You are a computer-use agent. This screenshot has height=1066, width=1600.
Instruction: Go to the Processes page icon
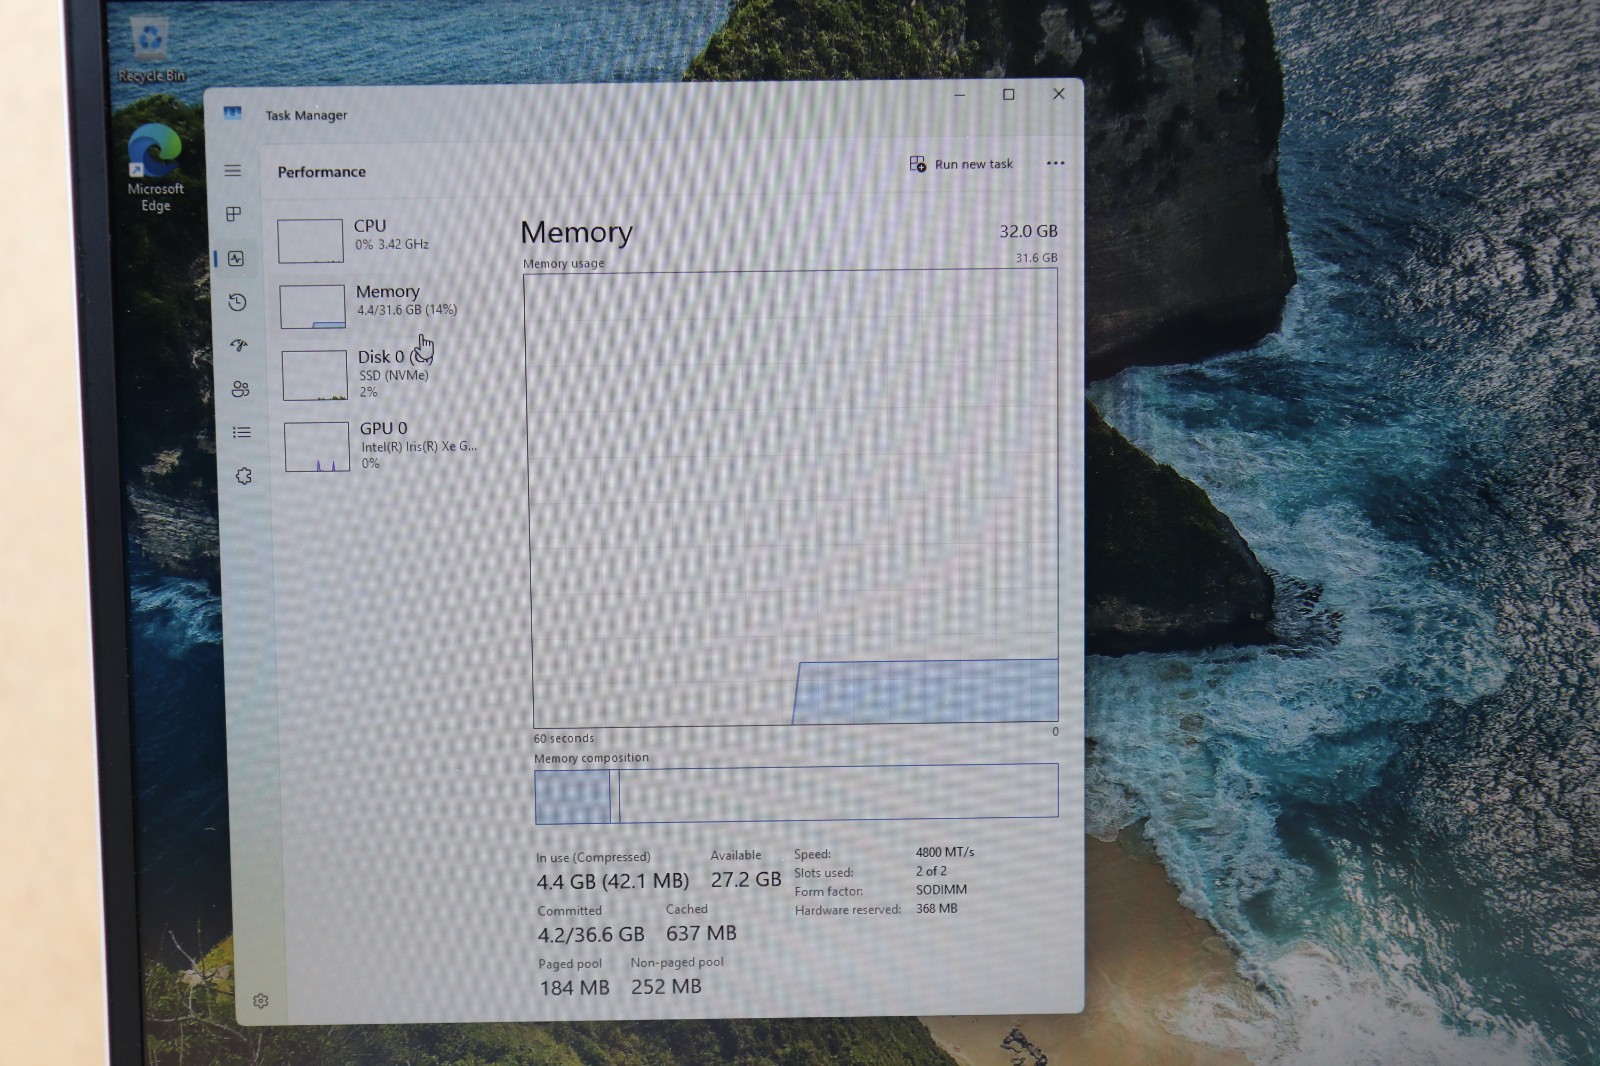(x=234, y=214)
